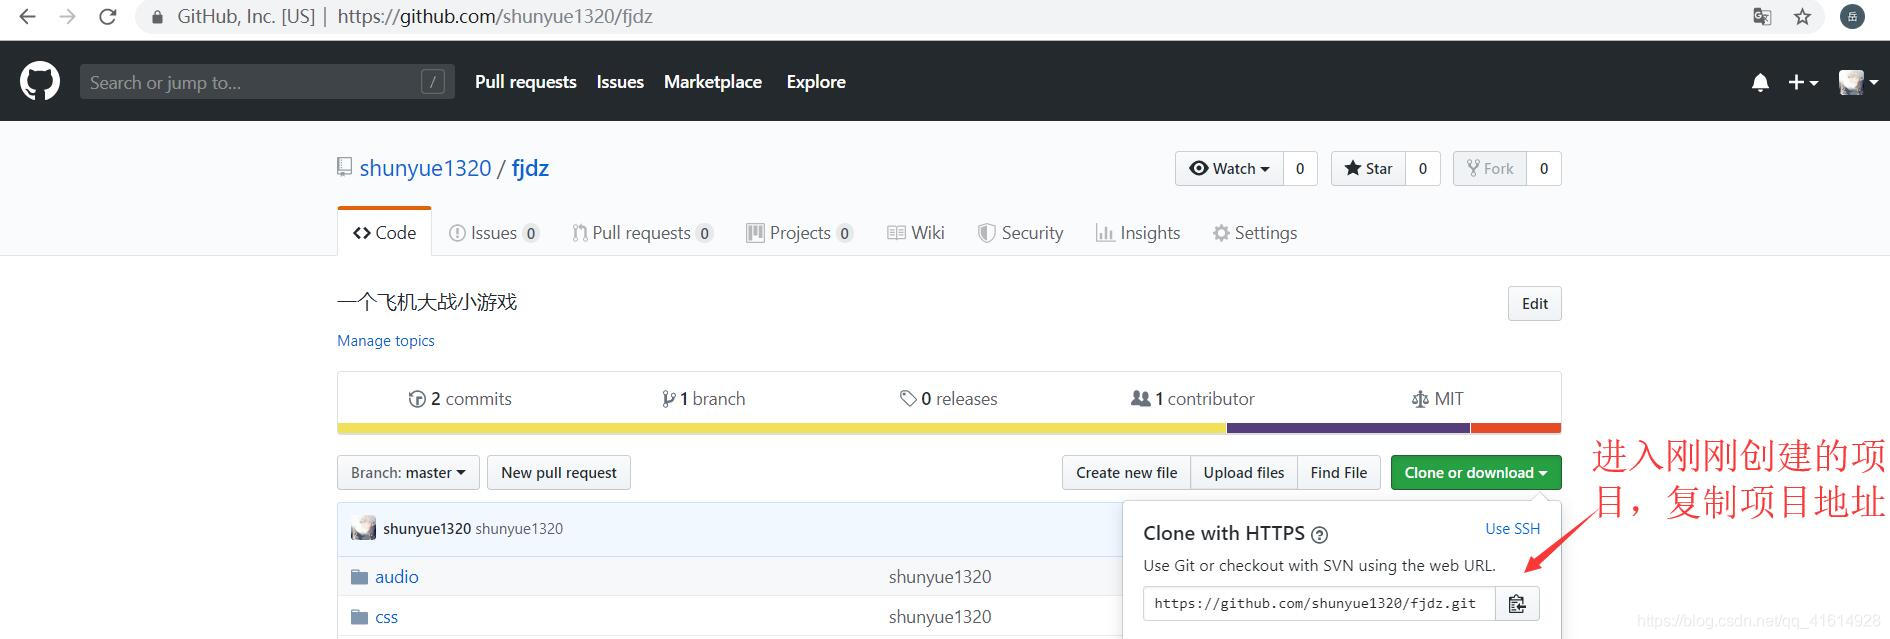The image size is (1890, 639).
Task: Switch to the repository Pull requests tab
Action: 642,233
